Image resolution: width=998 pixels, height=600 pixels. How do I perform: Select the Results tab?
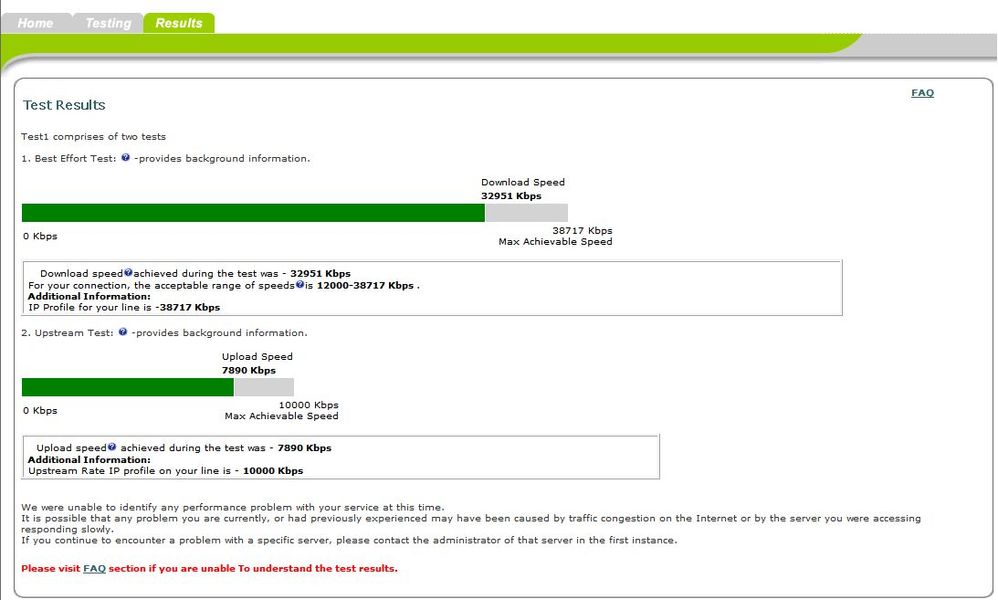pos(179,23)
